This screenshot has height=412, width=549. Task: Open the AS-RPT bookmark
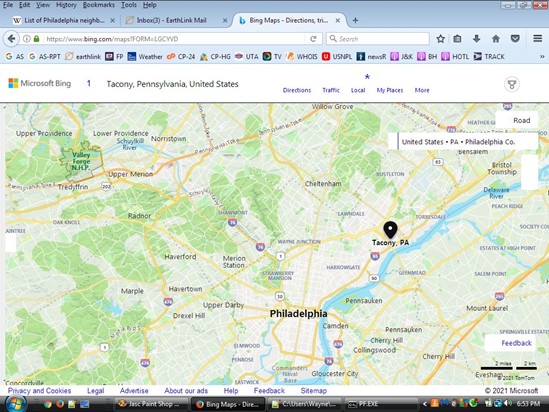(x=44, y=56)
